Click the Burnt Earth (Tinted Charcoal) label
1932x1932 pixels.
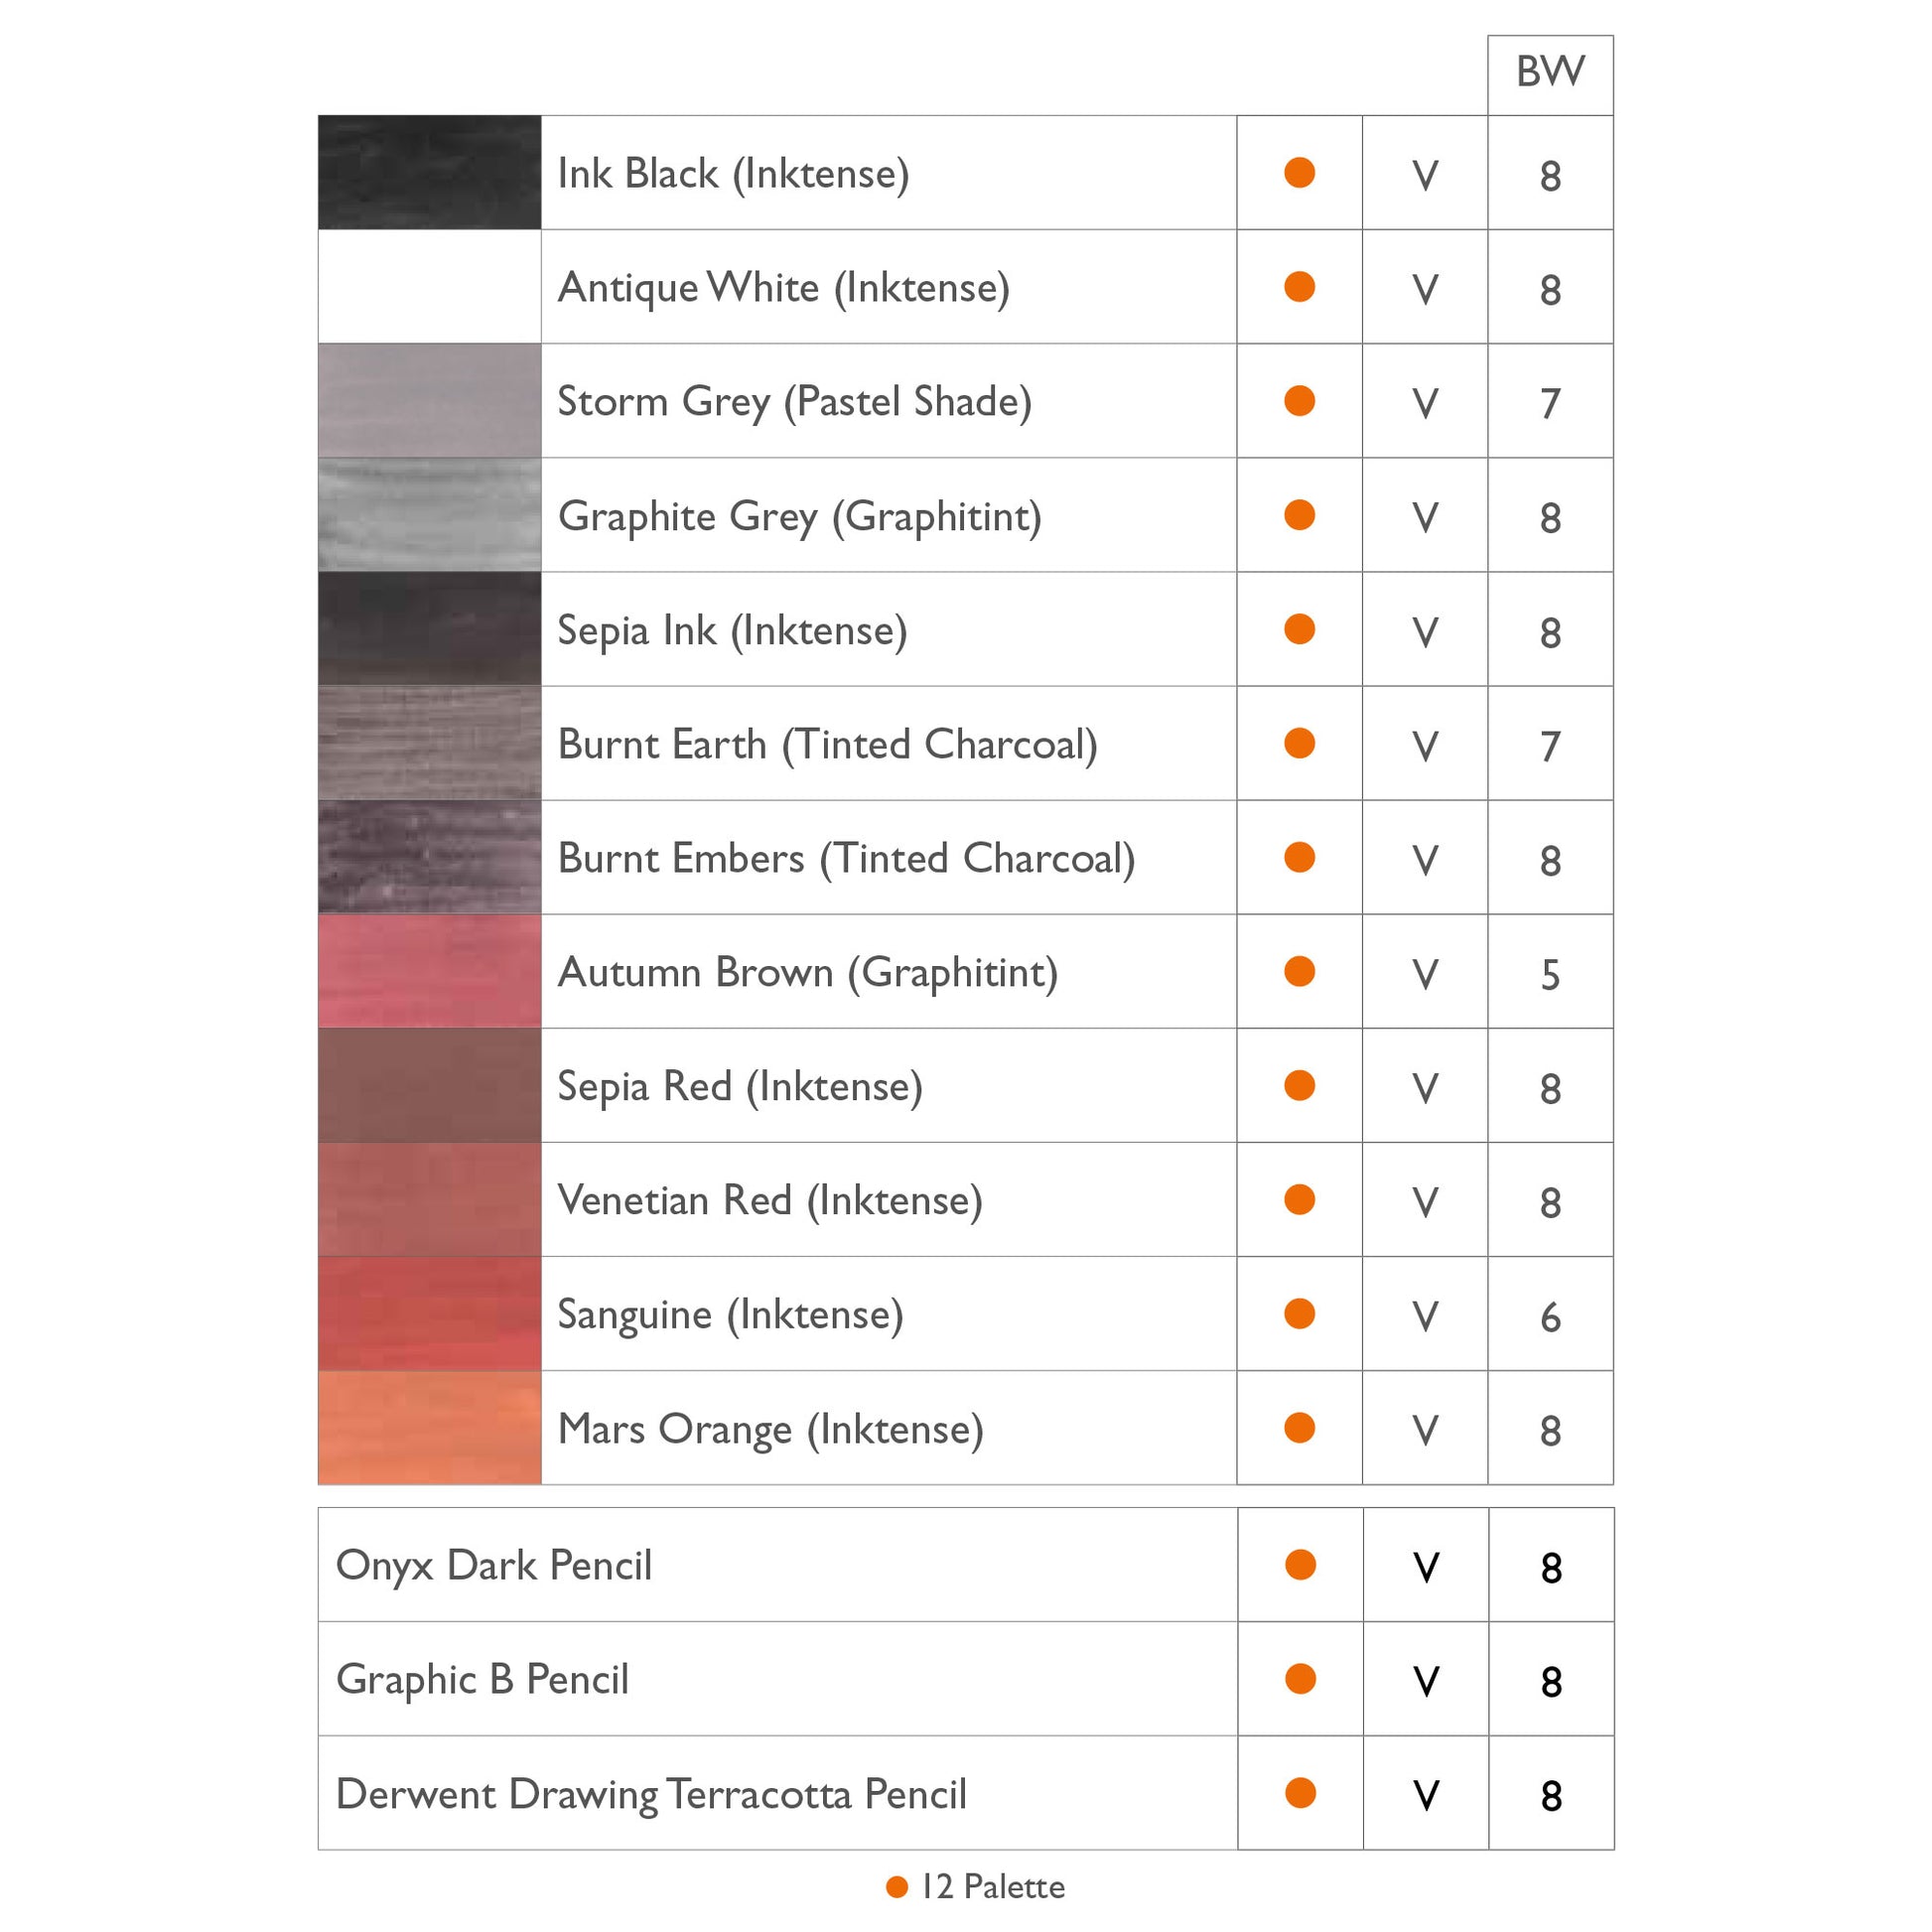827,744
